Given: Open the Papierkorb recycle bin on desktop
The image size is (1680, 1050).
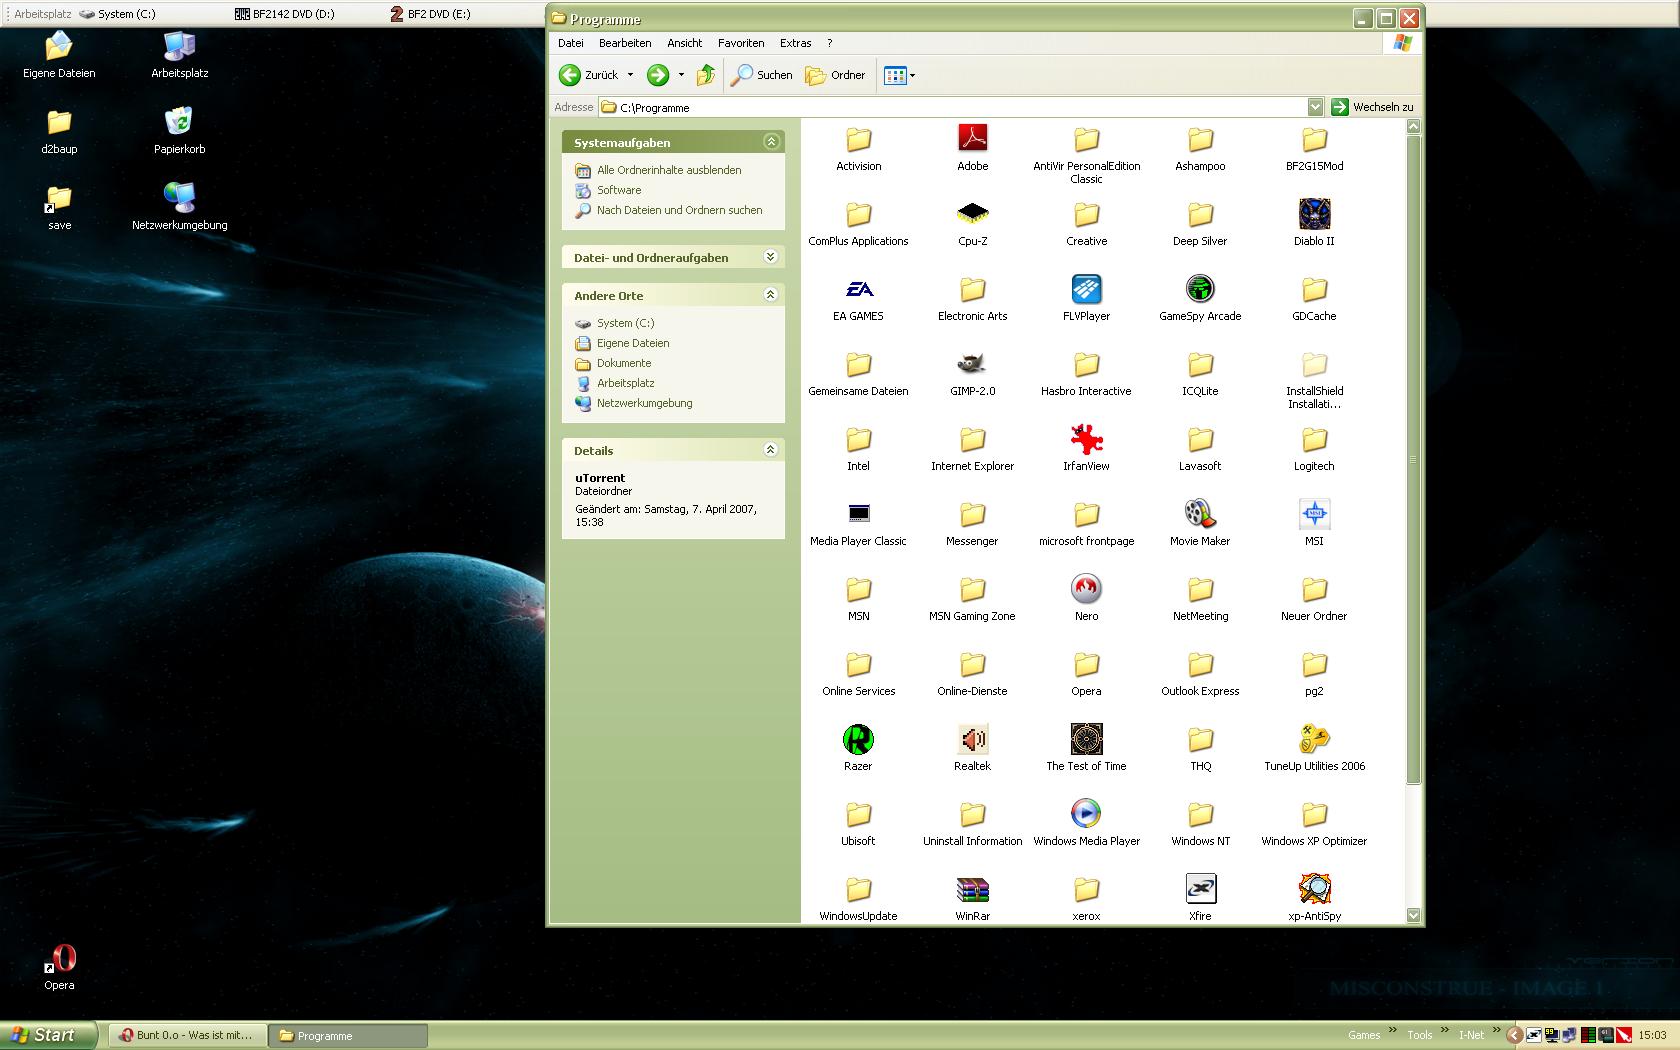Looking at the screenshot, I should pos(179,130).
